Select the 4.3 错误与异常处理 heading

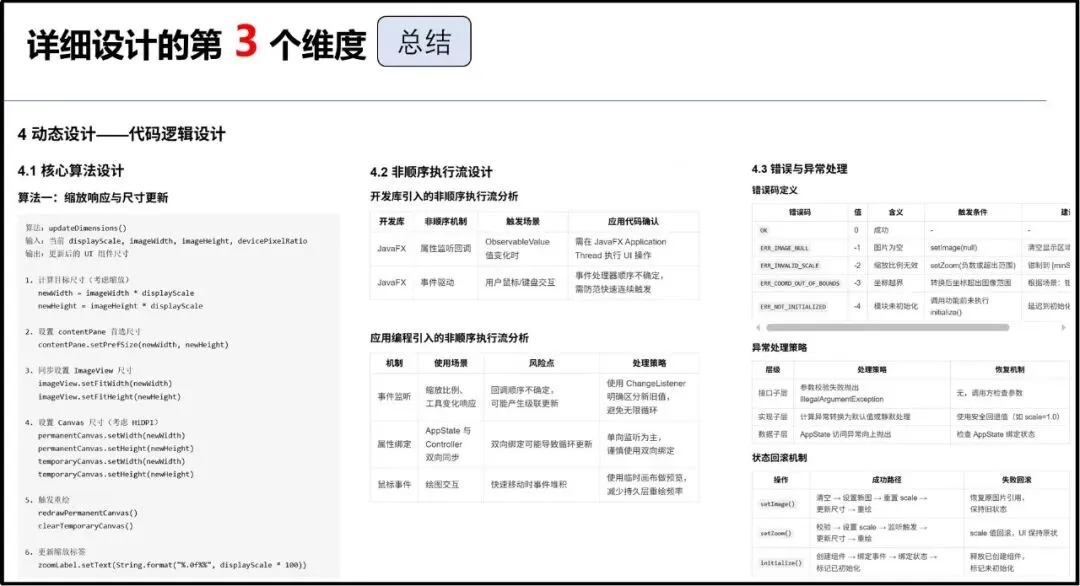point(800,169)
